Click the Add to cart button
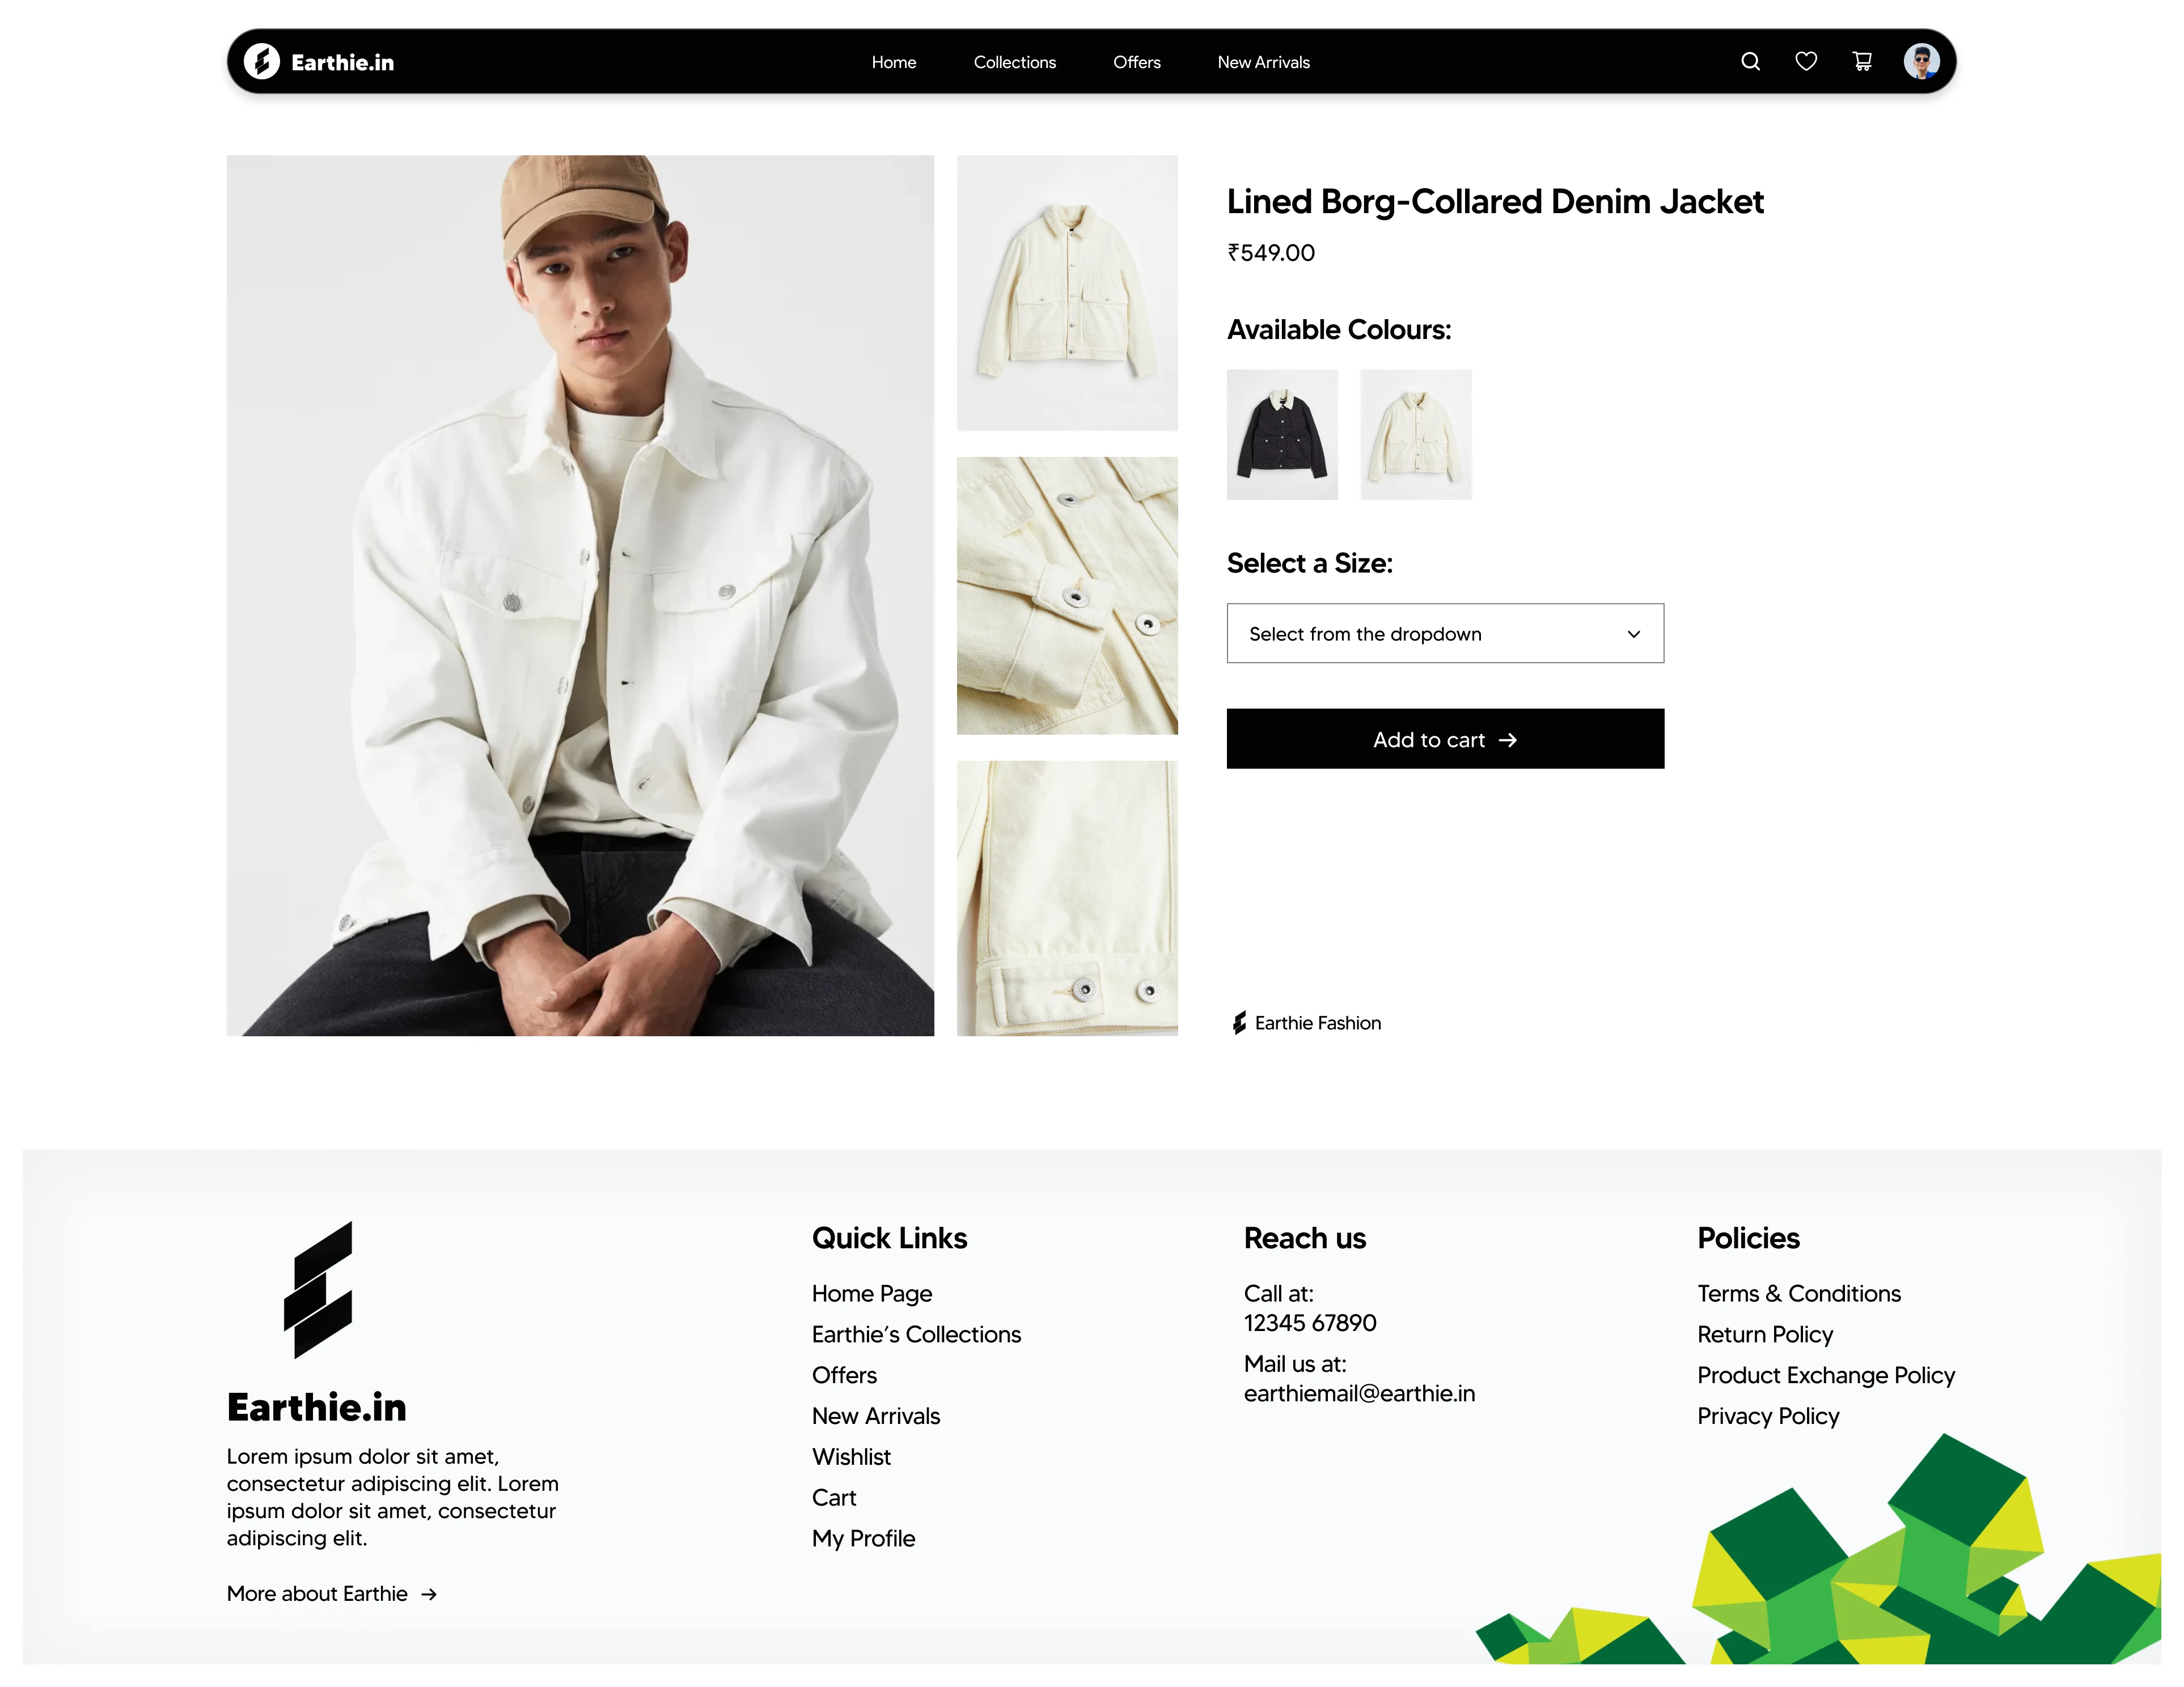 (1444, 739)
